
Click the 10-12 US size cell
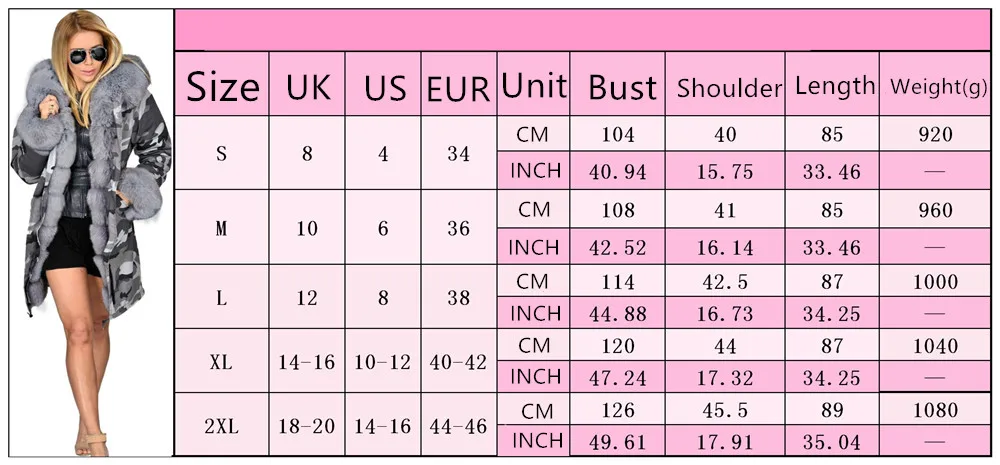point(383,362)
